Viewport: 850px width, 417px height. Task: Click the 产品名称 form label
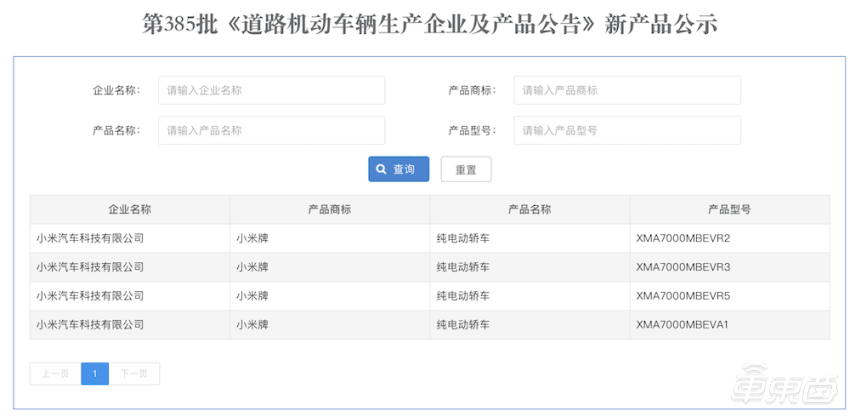[116, 131]
